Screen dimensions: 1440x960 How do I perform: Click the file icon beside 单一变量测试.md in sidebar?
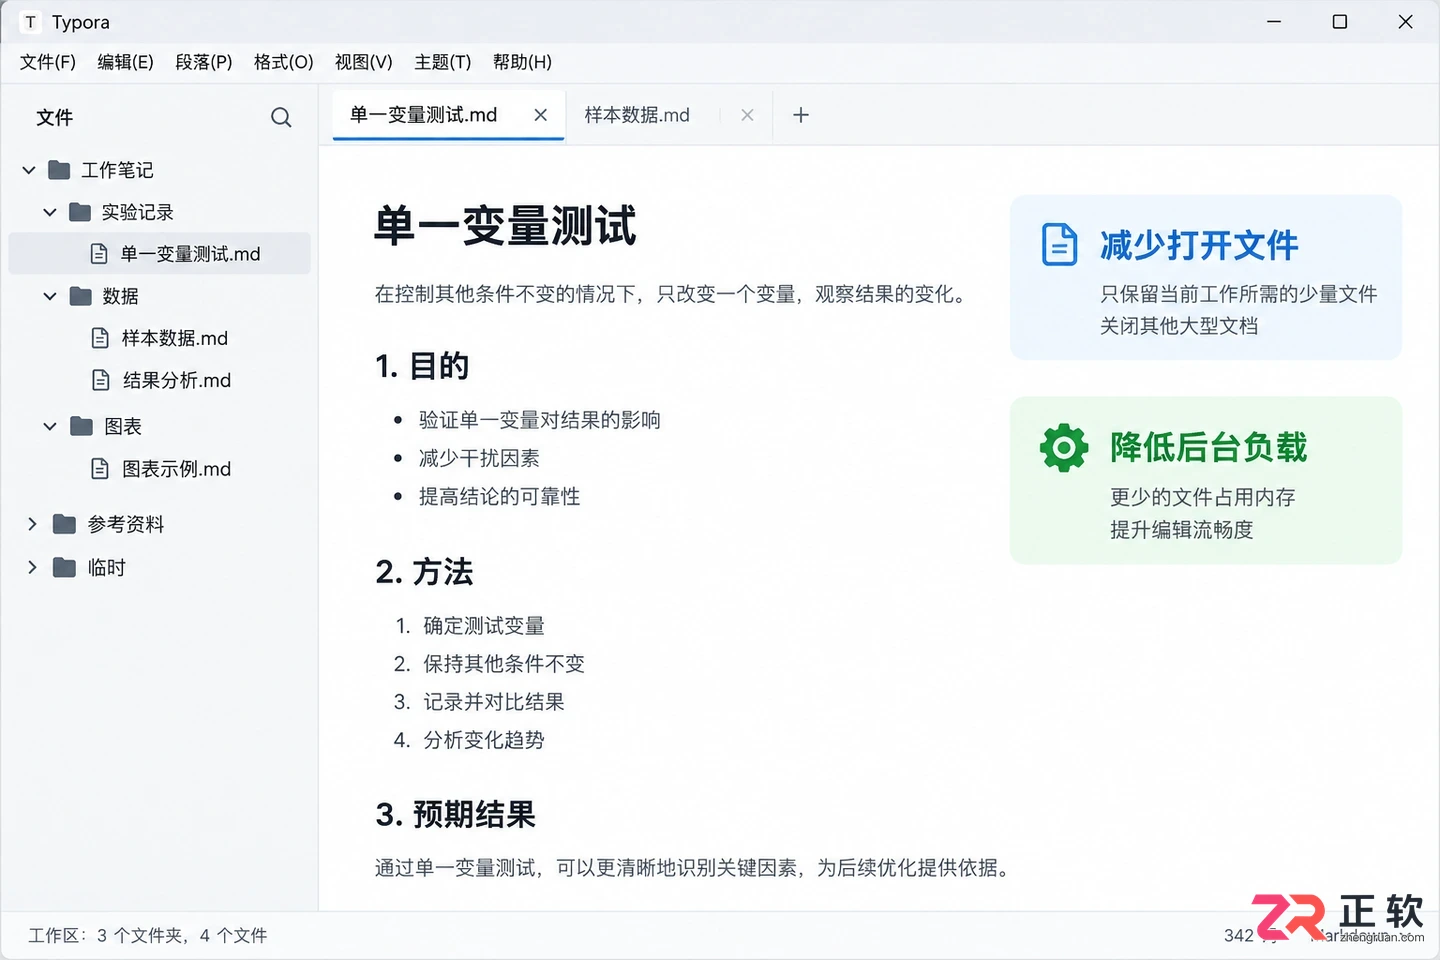click(x=99, y=254)
